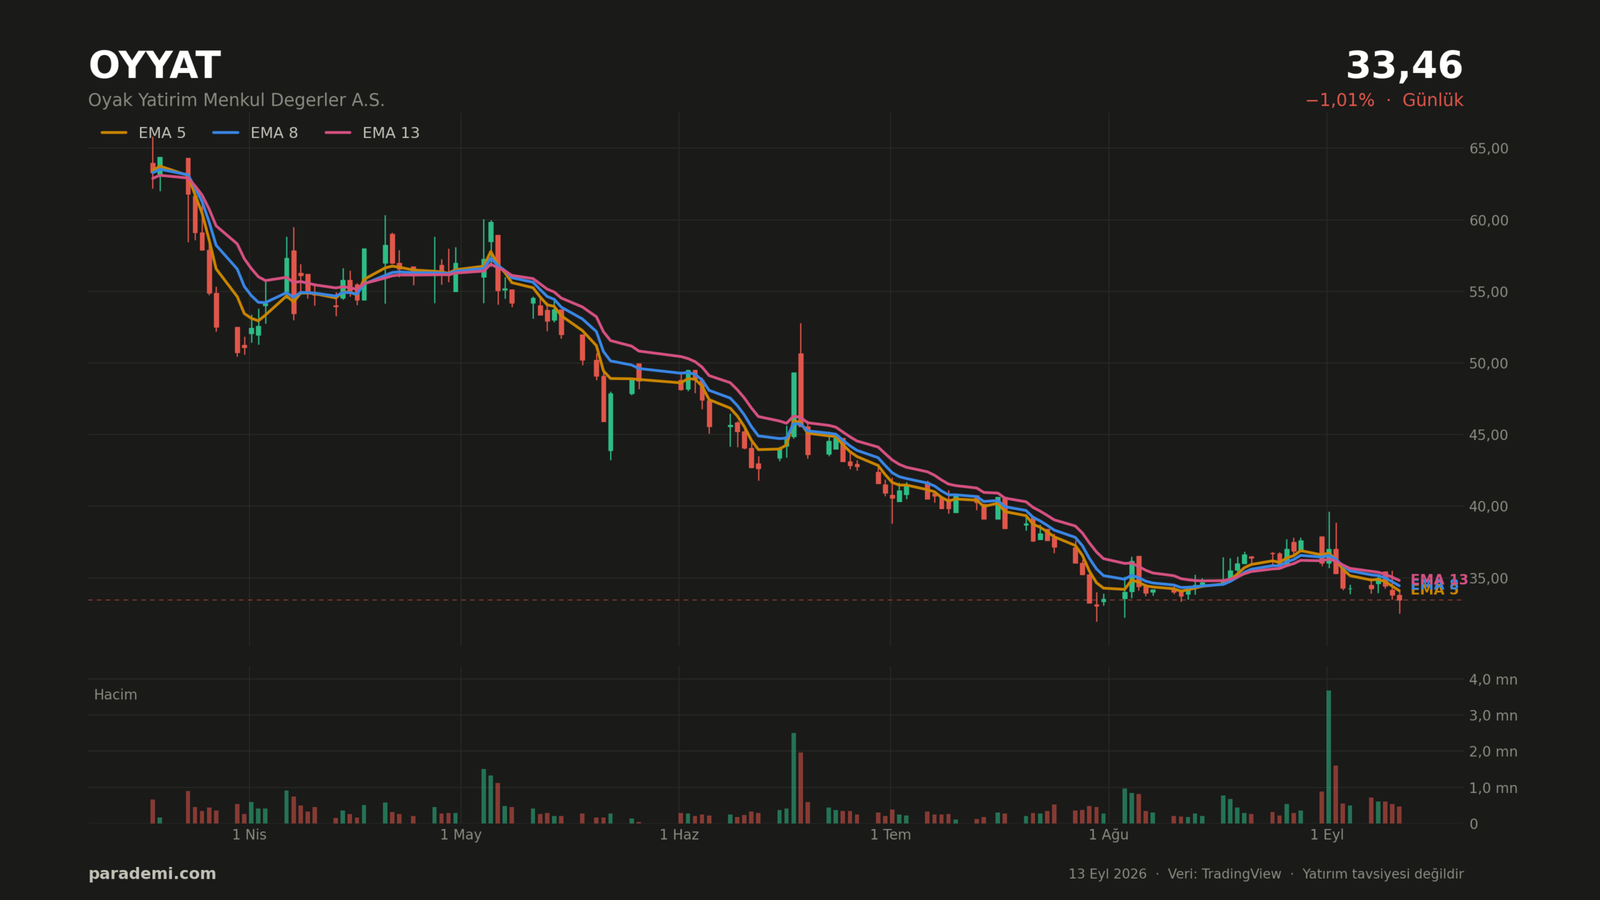Click the 45,00 price axis label

click(x=1488, y=435)
